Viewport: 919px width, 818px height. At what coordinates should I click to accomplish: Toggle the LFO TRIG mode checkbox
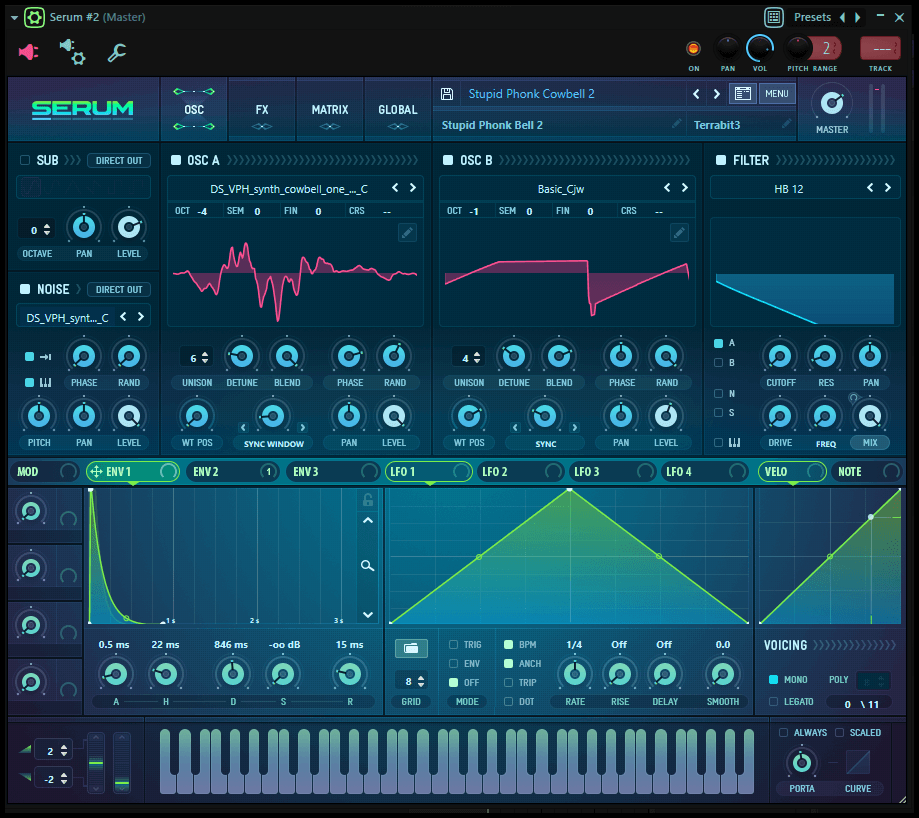point(454,645)
